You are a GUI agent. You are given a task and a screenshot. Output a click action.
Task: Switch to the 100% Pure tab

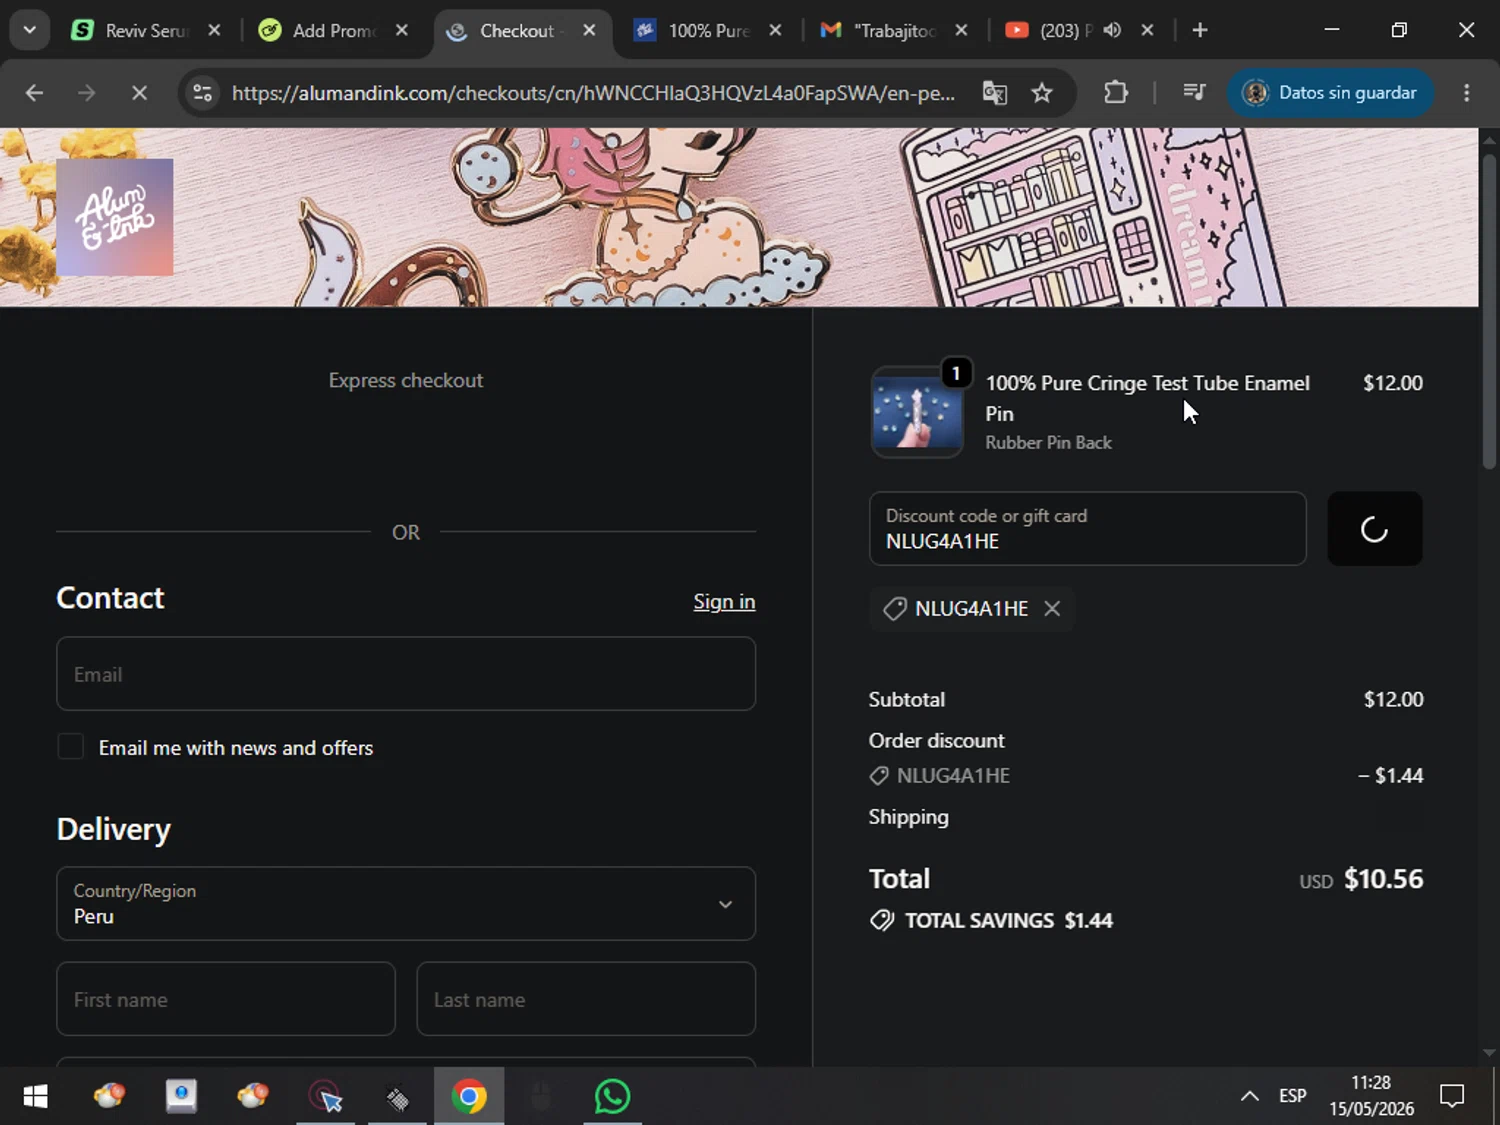708,31
